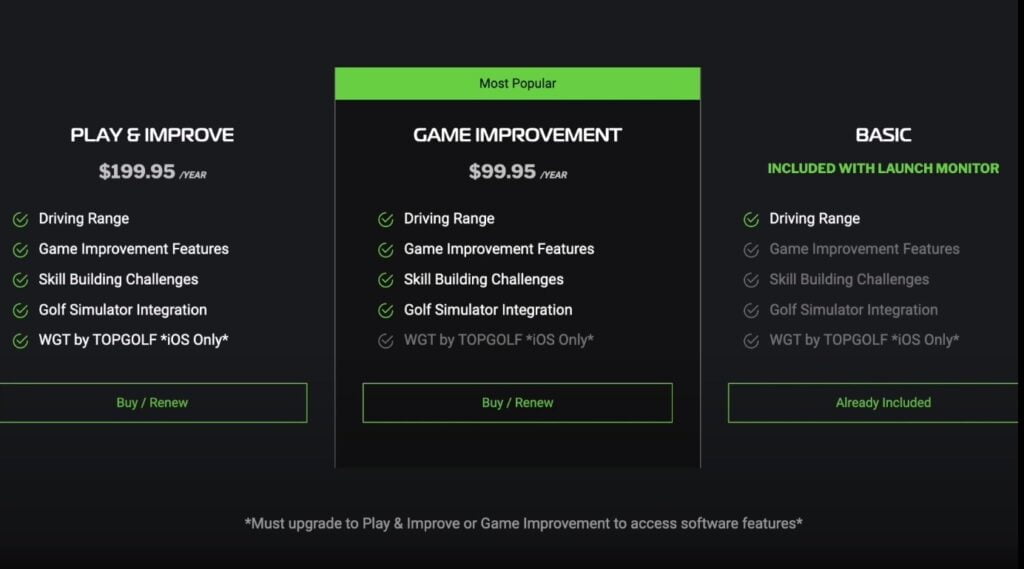The width and height of the screenshot is (1024, 569).
Task: Click Buy / Renew under Game Improvement
Action: pyautogui.click(x=517, y=402)
